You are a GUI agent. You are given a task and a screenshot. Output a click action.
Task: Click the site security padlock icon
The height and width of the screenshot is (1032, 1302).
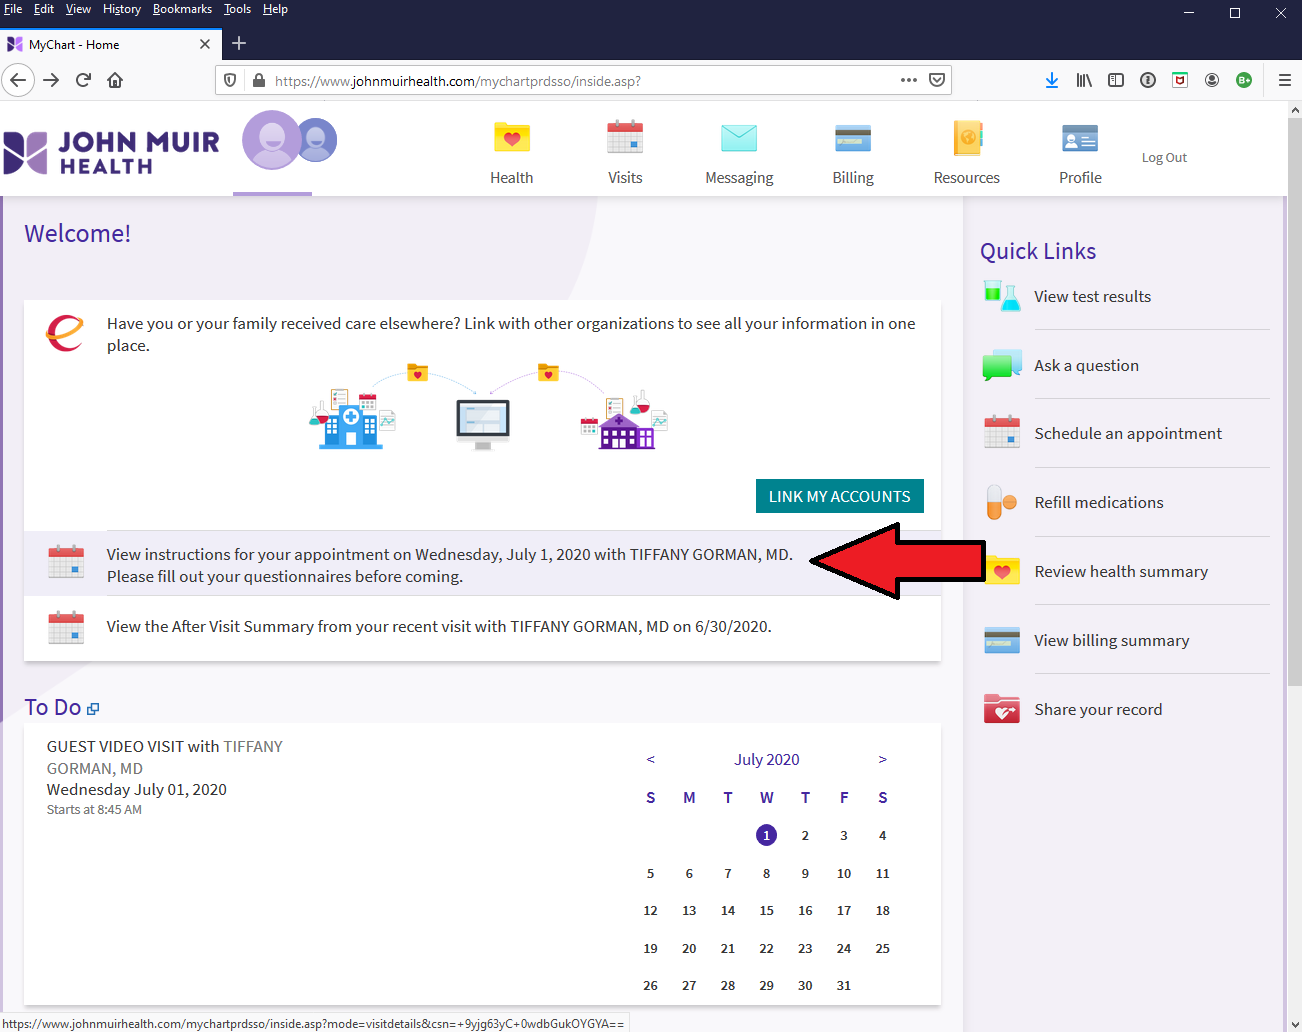pos(258,80)
